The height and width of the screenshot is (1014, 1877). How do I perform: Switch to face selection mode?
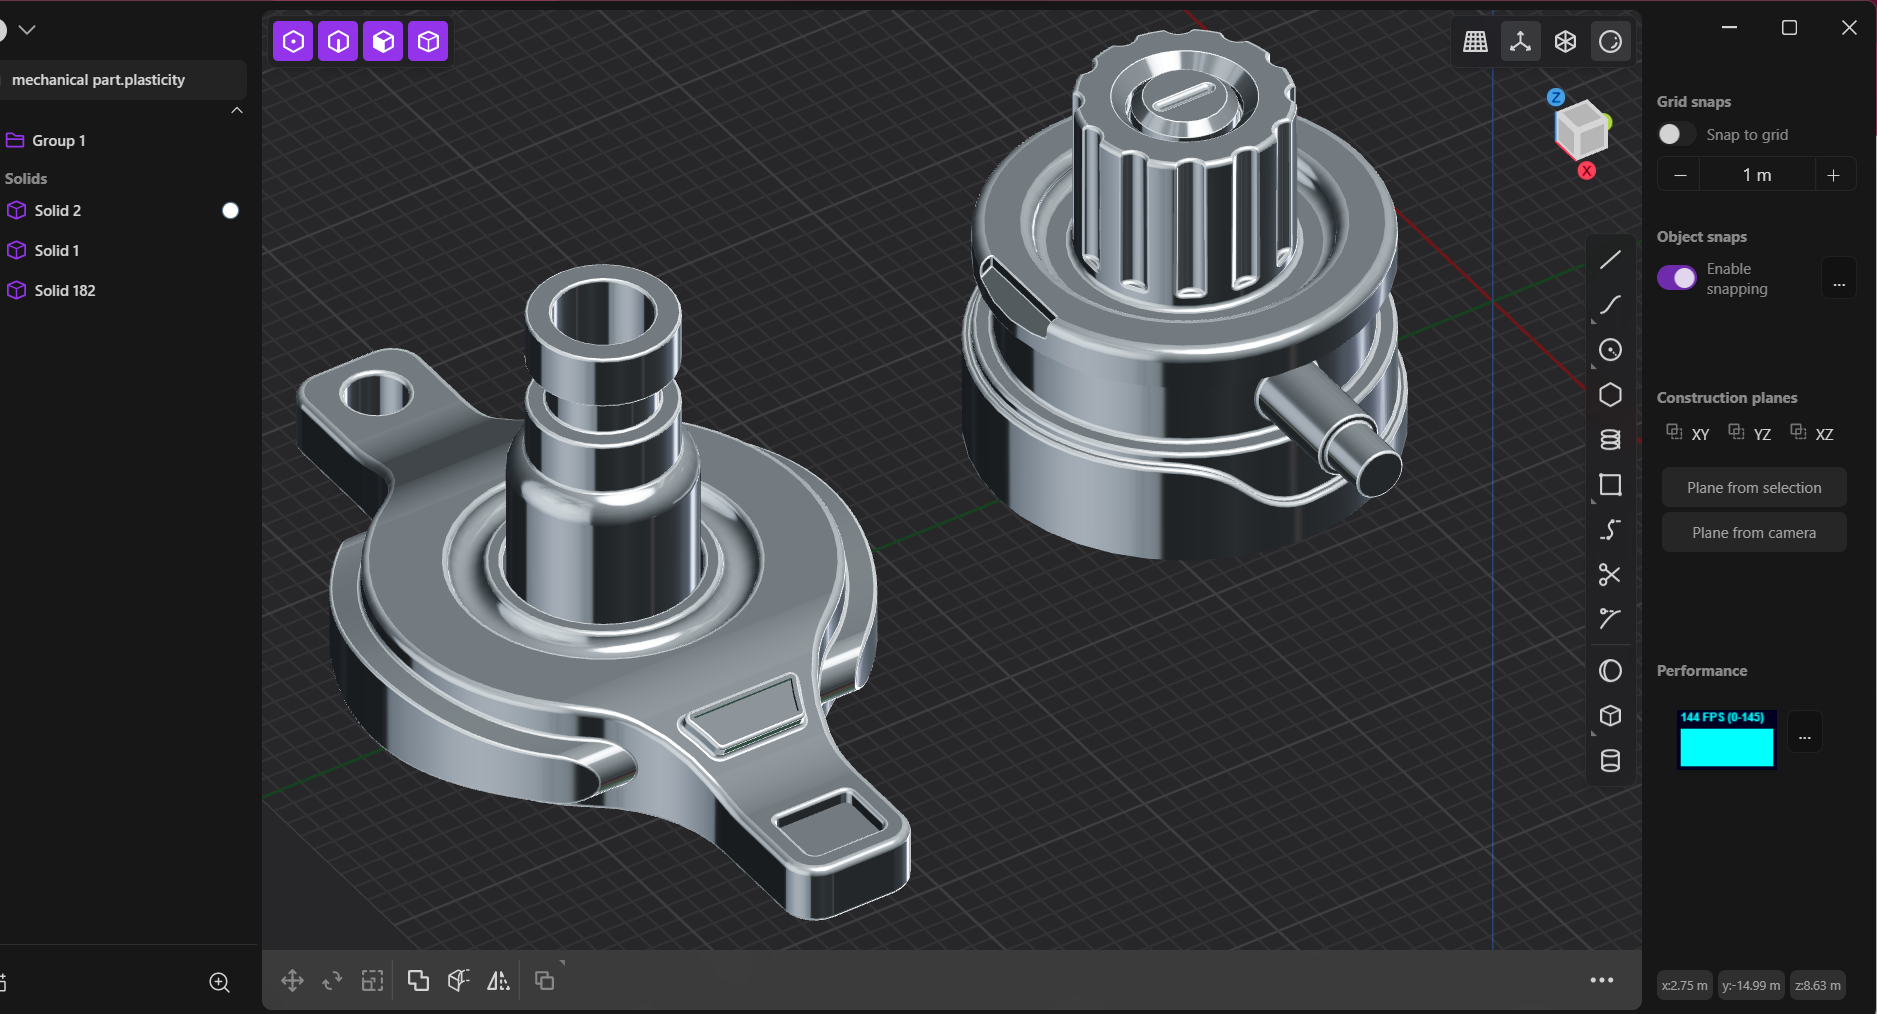pos(382,41)
